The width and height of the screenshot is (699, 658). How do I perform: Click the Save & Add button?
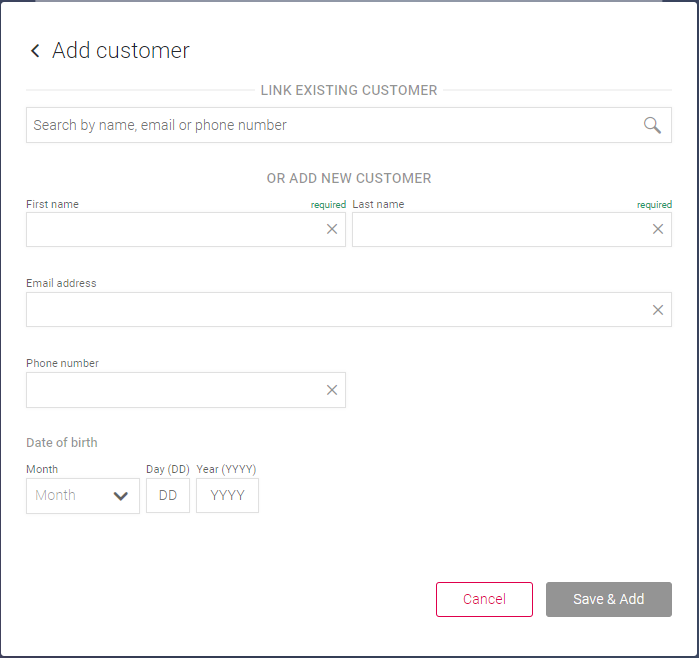pos(609,599)
